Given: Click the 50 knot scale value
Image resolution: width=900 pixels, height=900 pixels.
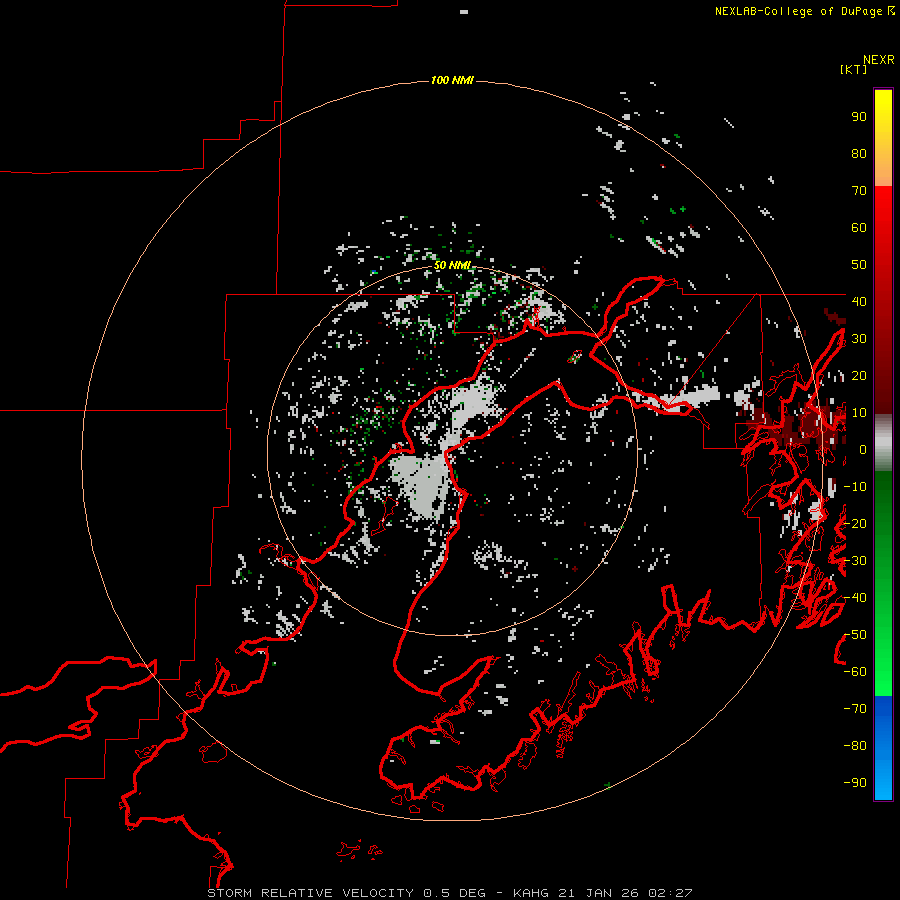Looking at the screenshot, I should click(x=859, y=265).
